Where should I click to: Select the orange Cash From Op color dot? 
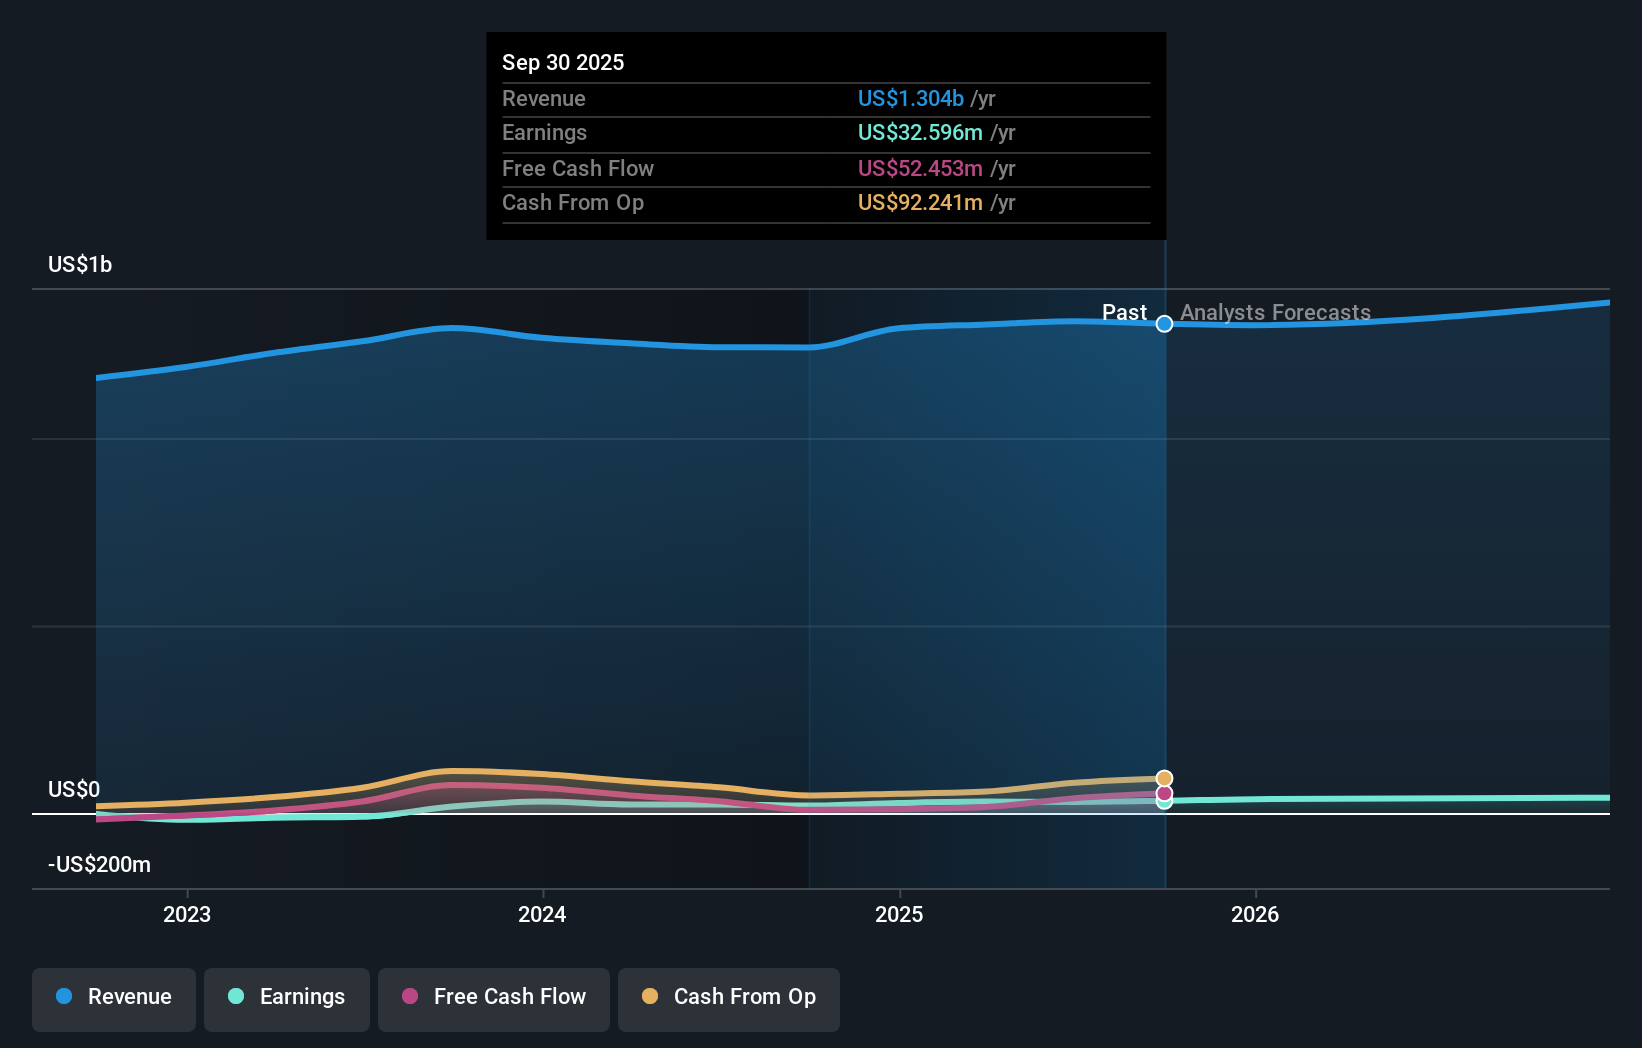click(651, 997)
